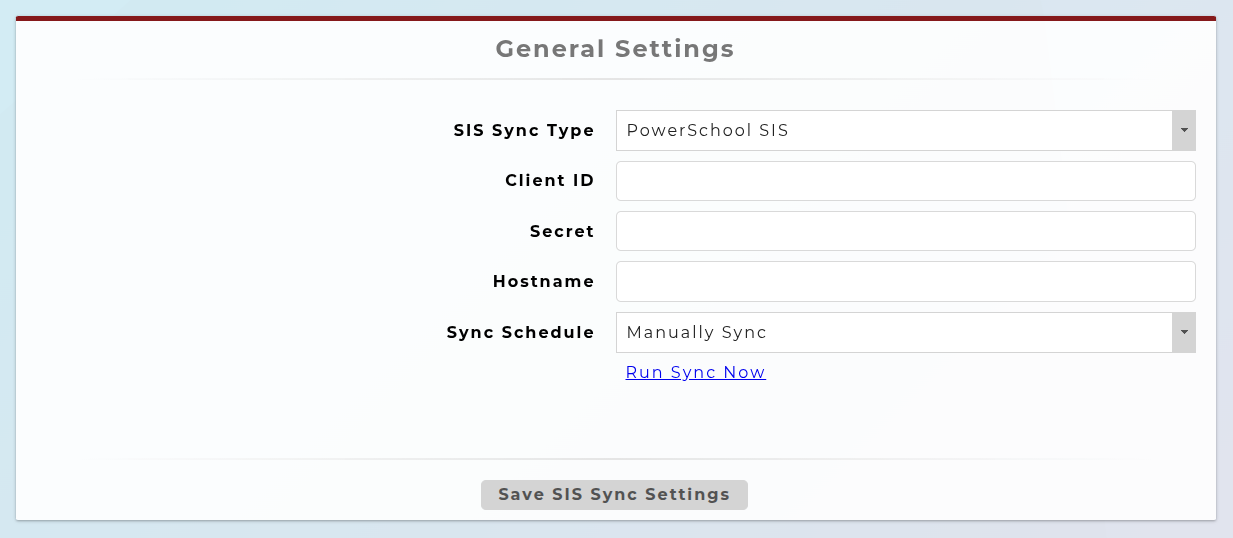
Task: Click into the Secret text box
Action: coord(905,231)
